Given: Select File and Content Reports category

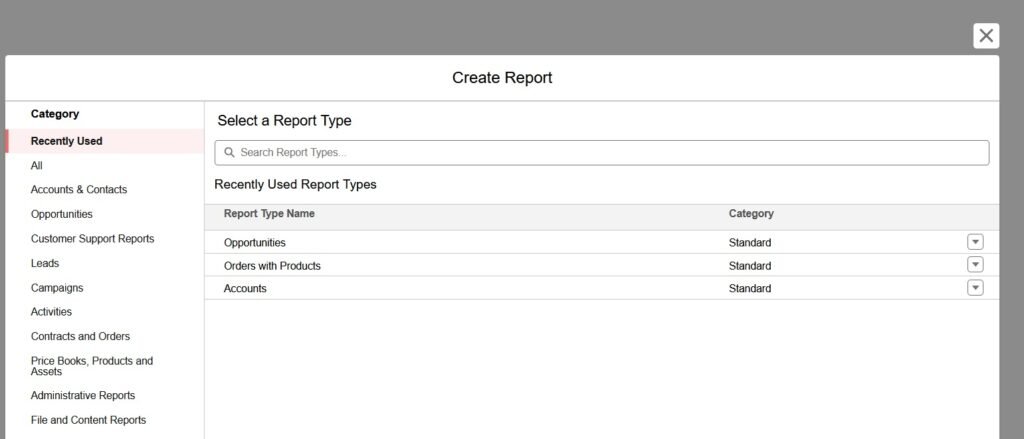Looking at the screenshot, I should click(88, 420).
